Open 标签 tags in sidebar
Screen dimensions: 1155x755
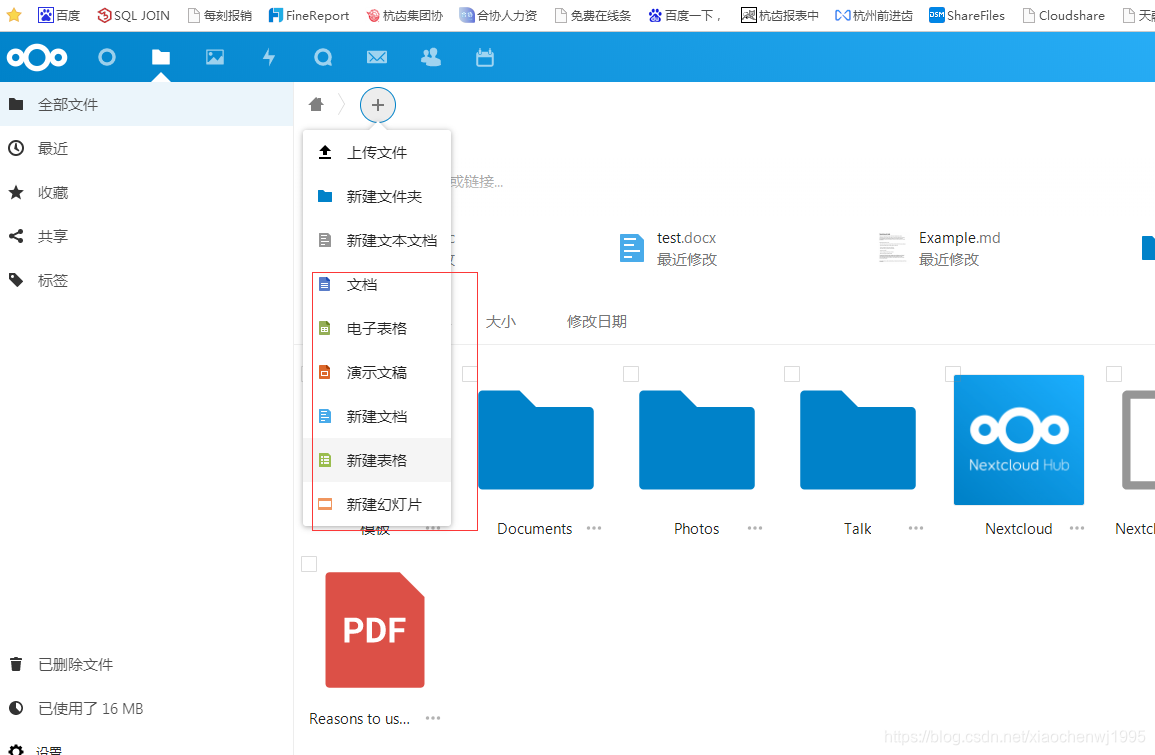click(147, 281)
